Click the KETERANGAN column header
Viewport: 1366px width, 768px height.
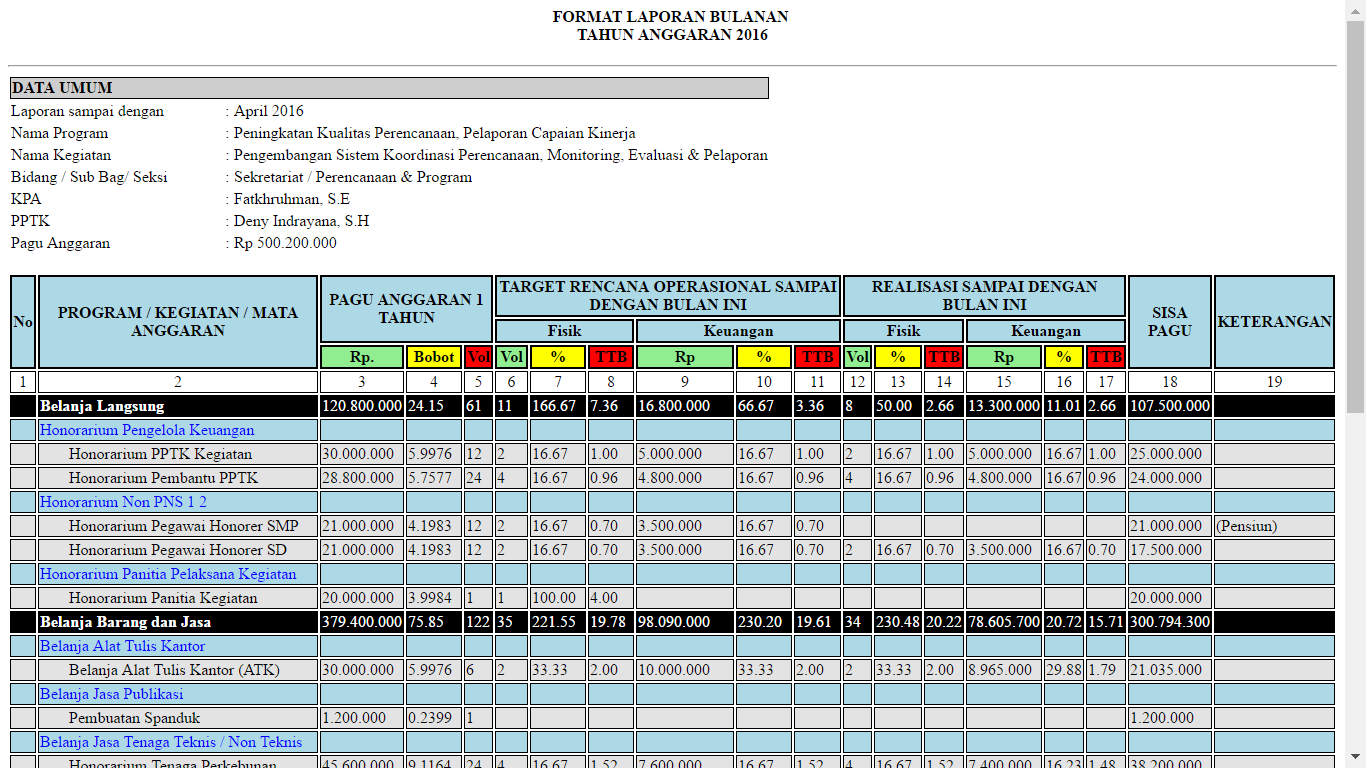coord(1274,322)
